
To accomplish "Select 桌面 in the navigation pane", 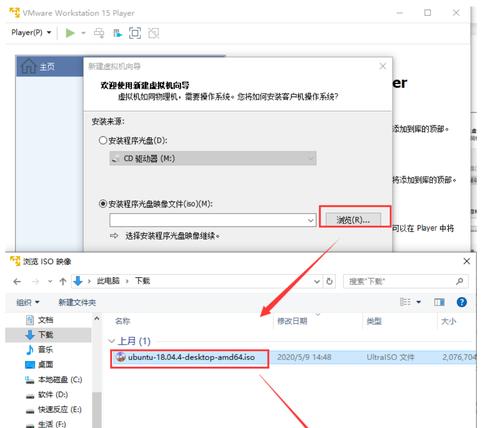I will pos(45,364).
